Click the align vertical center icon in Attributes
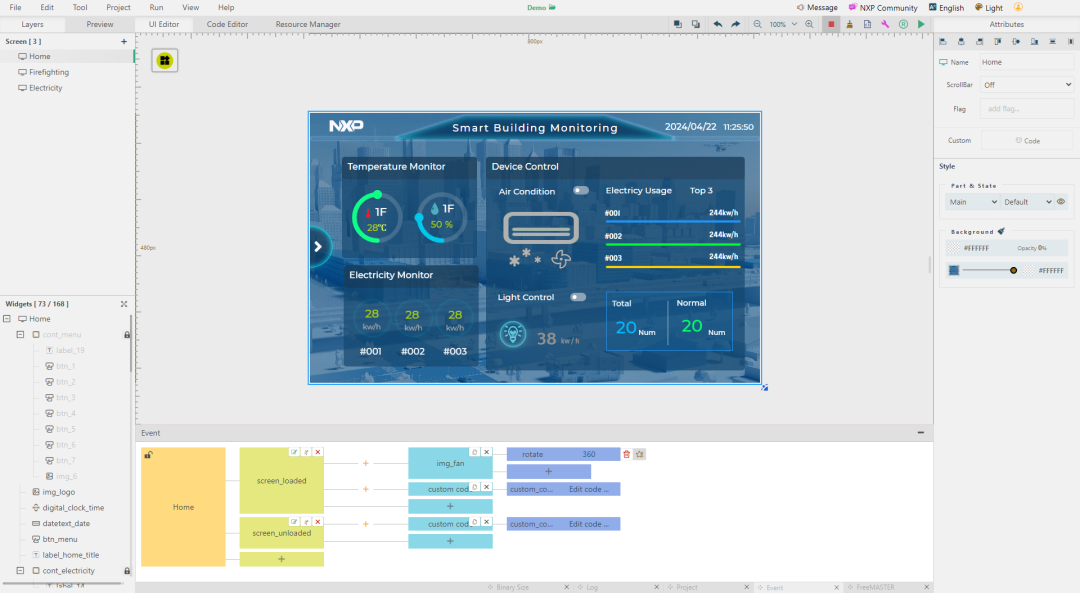The image size is (1080, 593). [x=1016, y=42]
